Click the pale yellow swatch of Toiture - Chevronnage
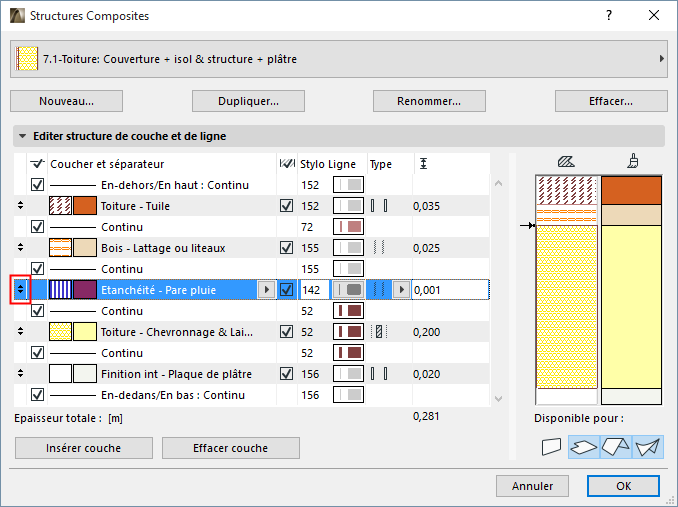 click(x=85, y=332)
